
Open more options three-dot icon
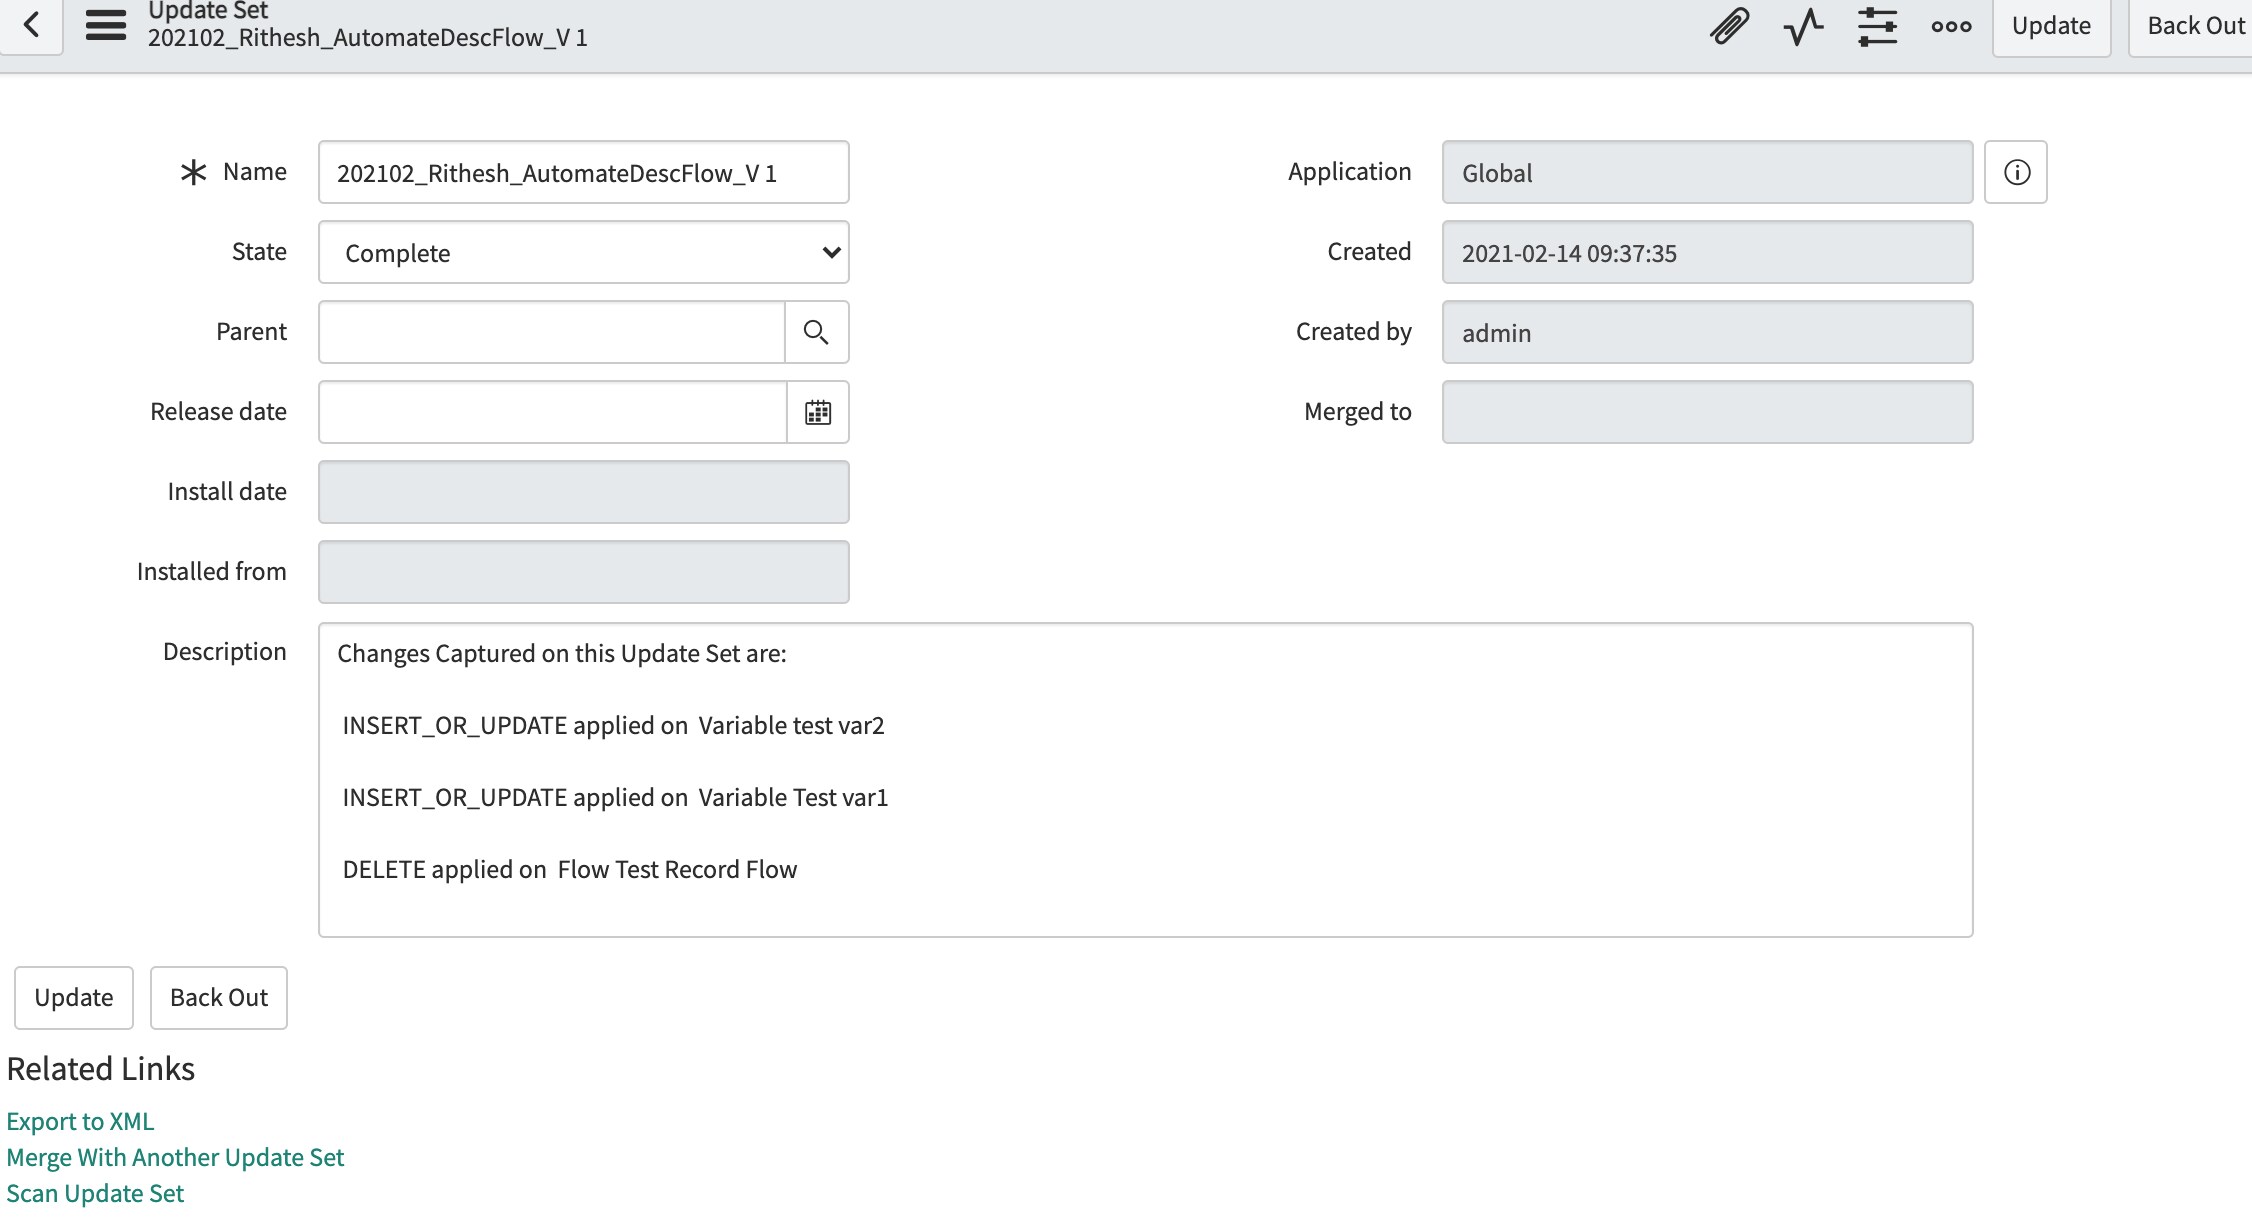[x=1952, y=26]
